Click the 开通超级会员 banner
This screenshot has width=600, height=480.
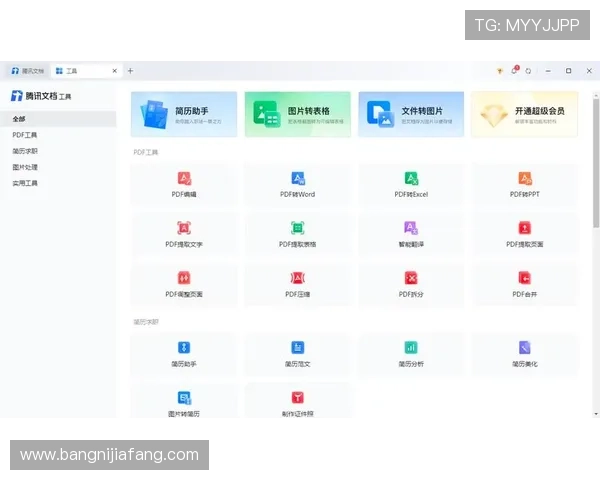[x=525, y=114]
